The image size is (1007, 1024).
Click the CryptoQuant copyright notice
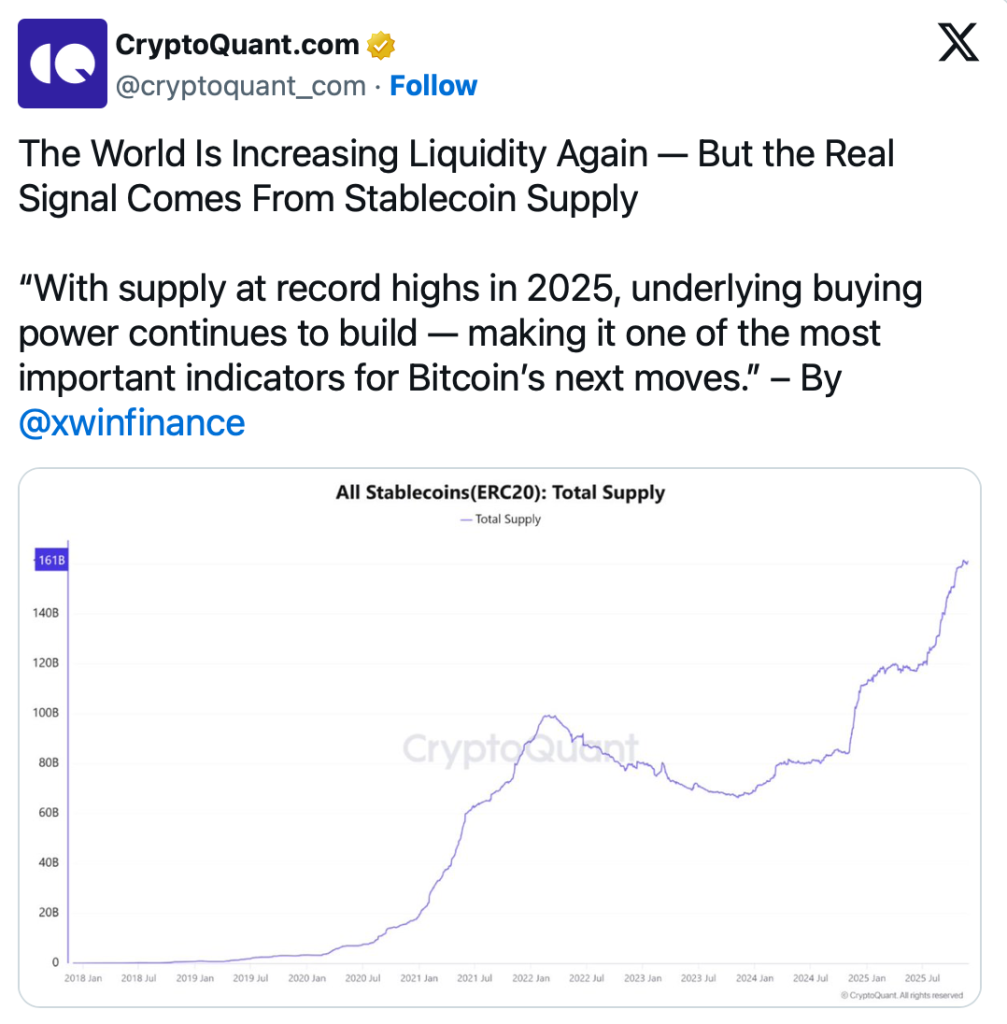[x=901, y=995]
